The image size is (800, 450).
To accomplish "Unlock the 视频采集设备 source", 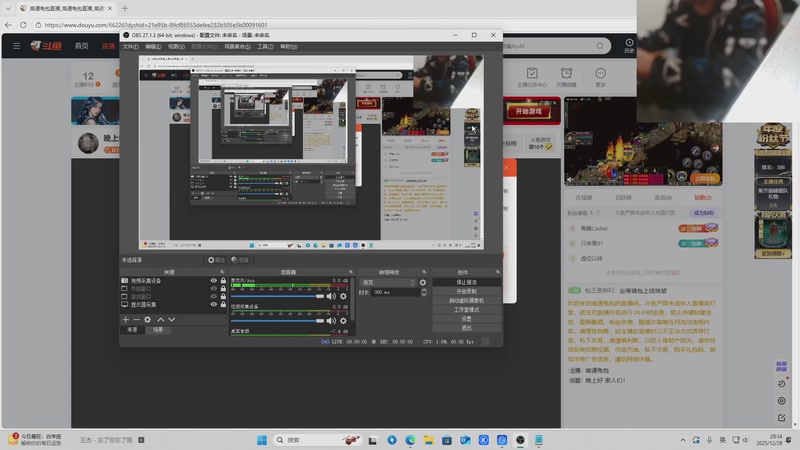I will pyautogui.click(x=223, y=281).
